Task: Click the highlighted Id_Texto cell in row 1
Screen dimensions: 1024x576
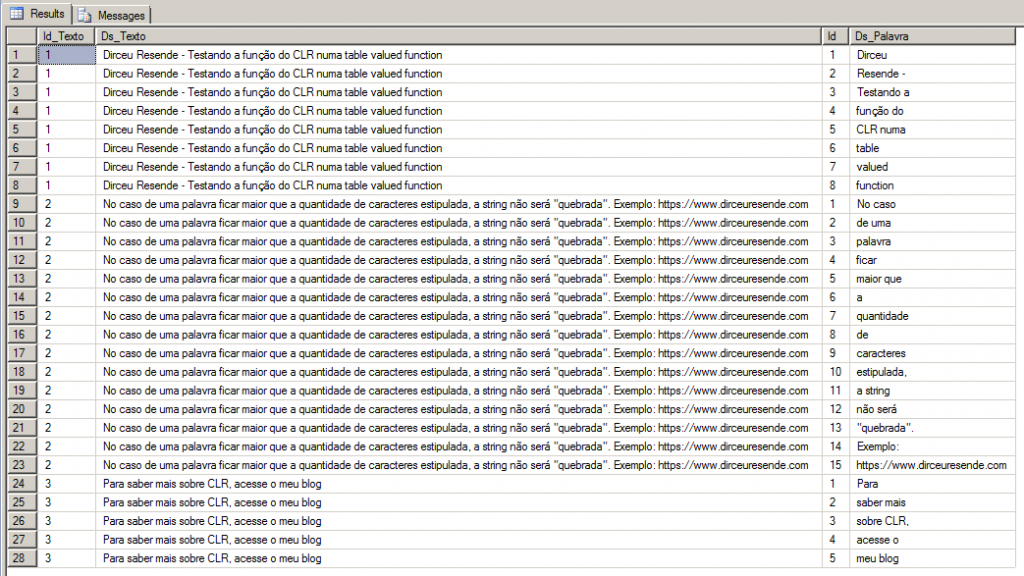Action: 66,55
